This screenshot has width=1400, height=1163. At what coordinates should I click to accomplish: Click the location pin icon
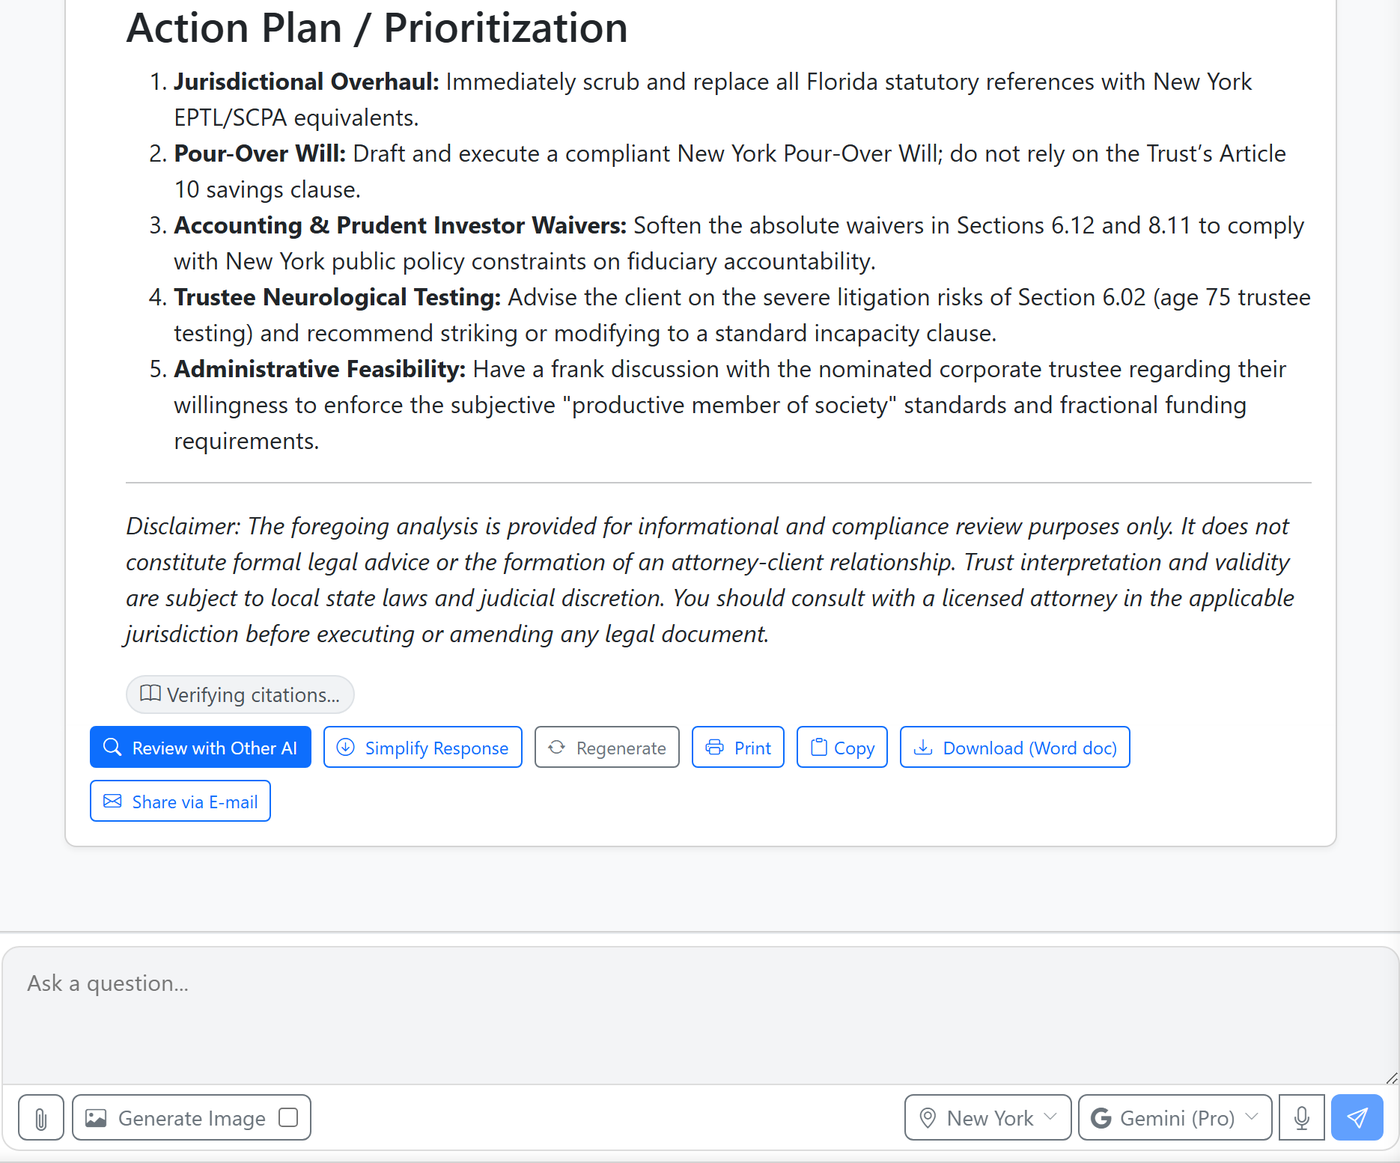click(928, 1118)
